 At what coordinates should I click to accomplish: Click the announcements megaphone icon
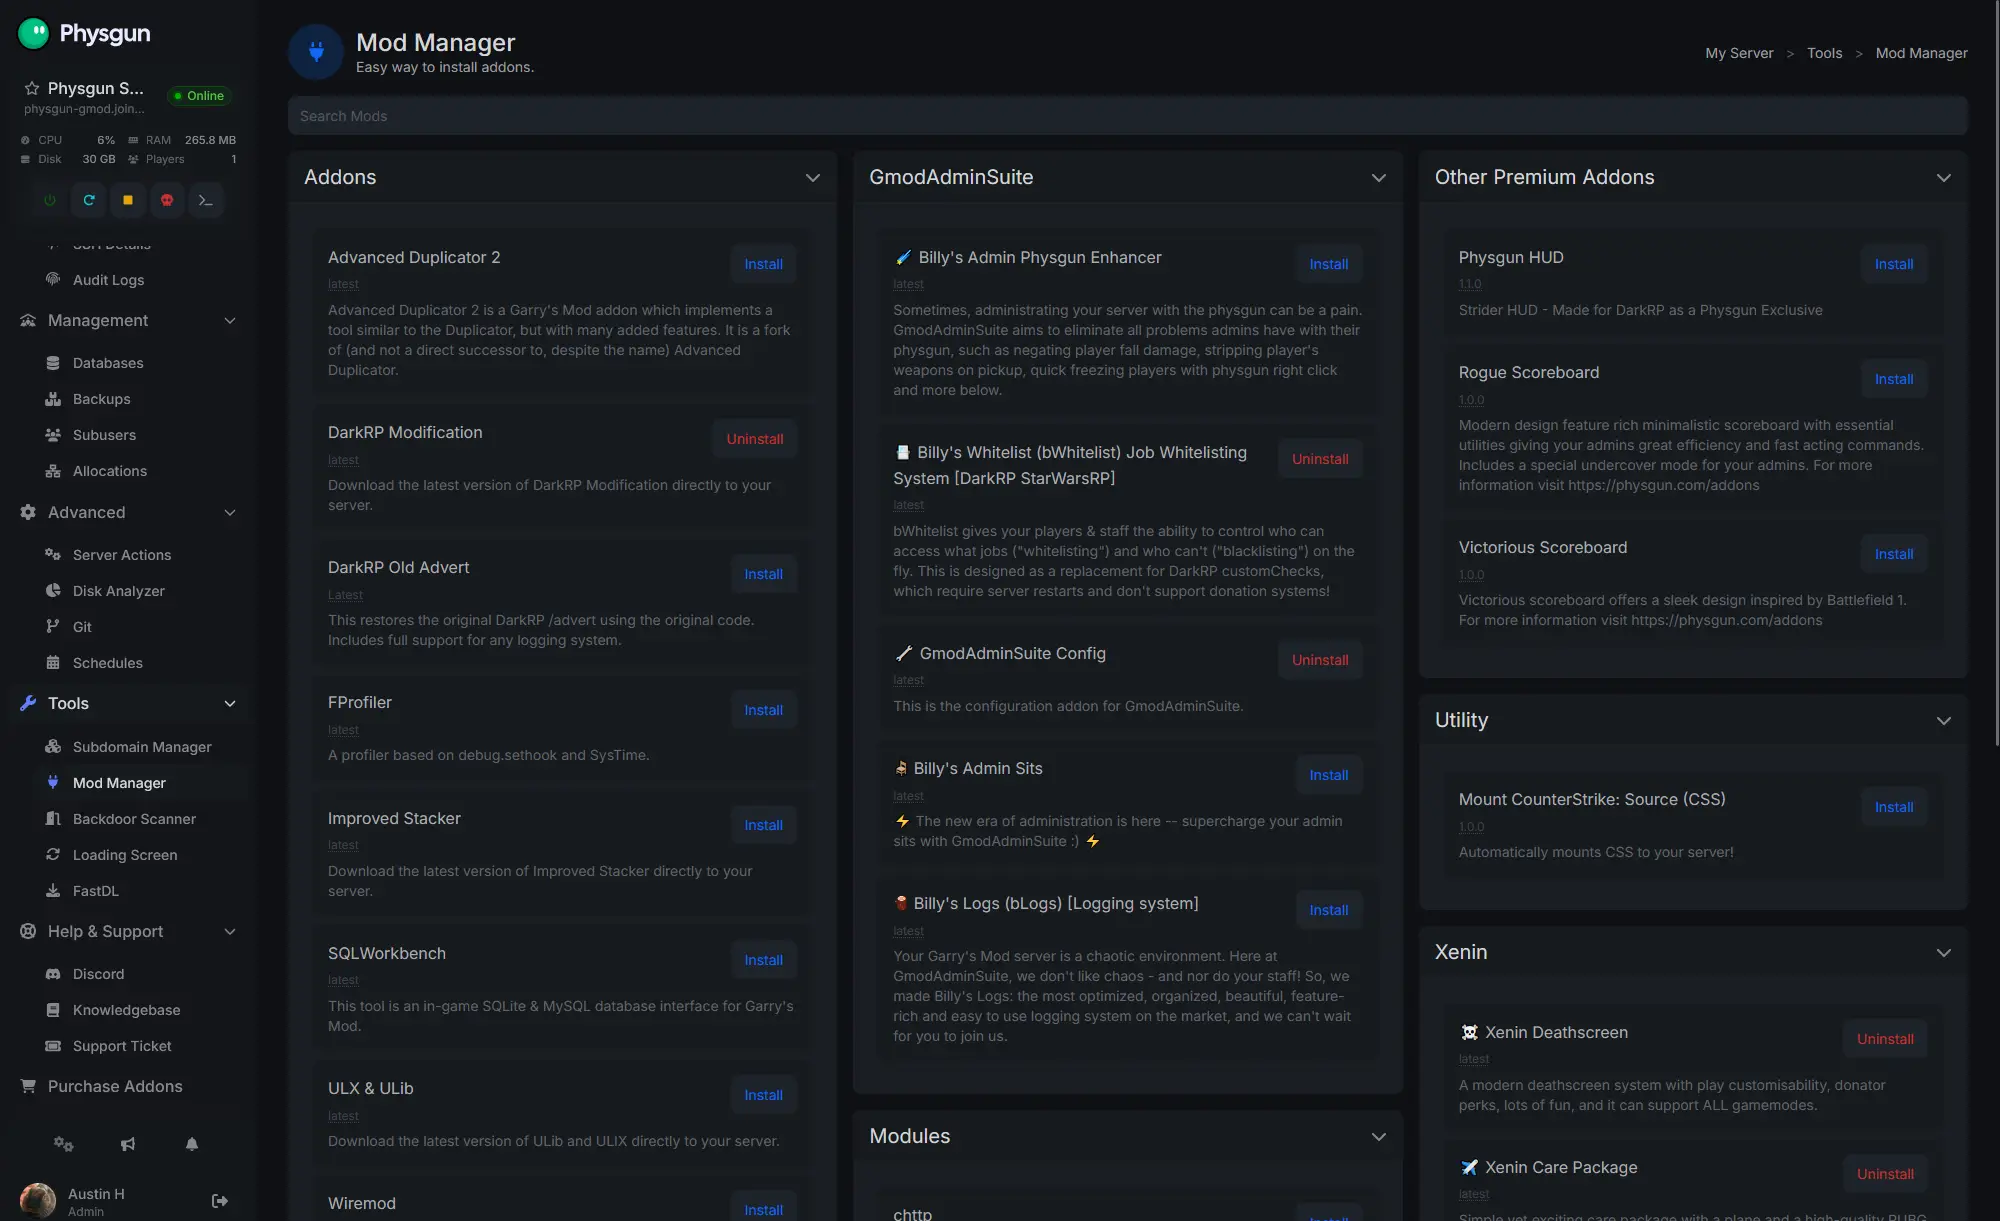pyautogui.click(x=128, y=1144)
